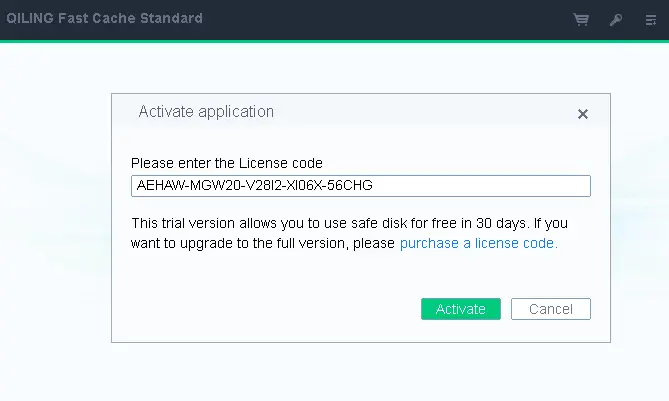Open the "purchase a license code" link

coord(478,243)
